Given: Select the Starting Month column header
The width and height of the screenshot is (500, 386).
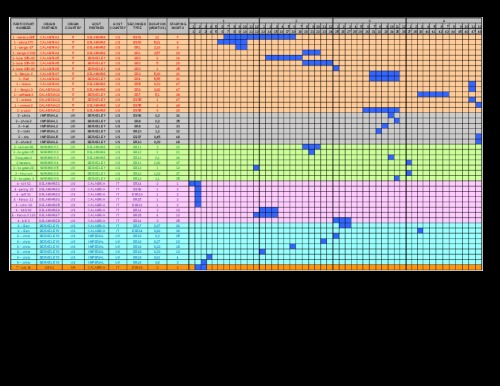Looking at the screenshot, I should click(x=178, y=26).
